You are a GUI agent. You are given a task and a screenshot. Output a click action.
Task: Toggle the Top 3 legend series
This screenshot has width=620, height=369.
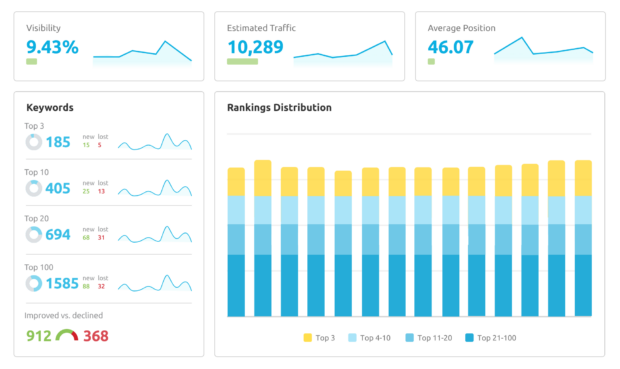pos(319,338)
